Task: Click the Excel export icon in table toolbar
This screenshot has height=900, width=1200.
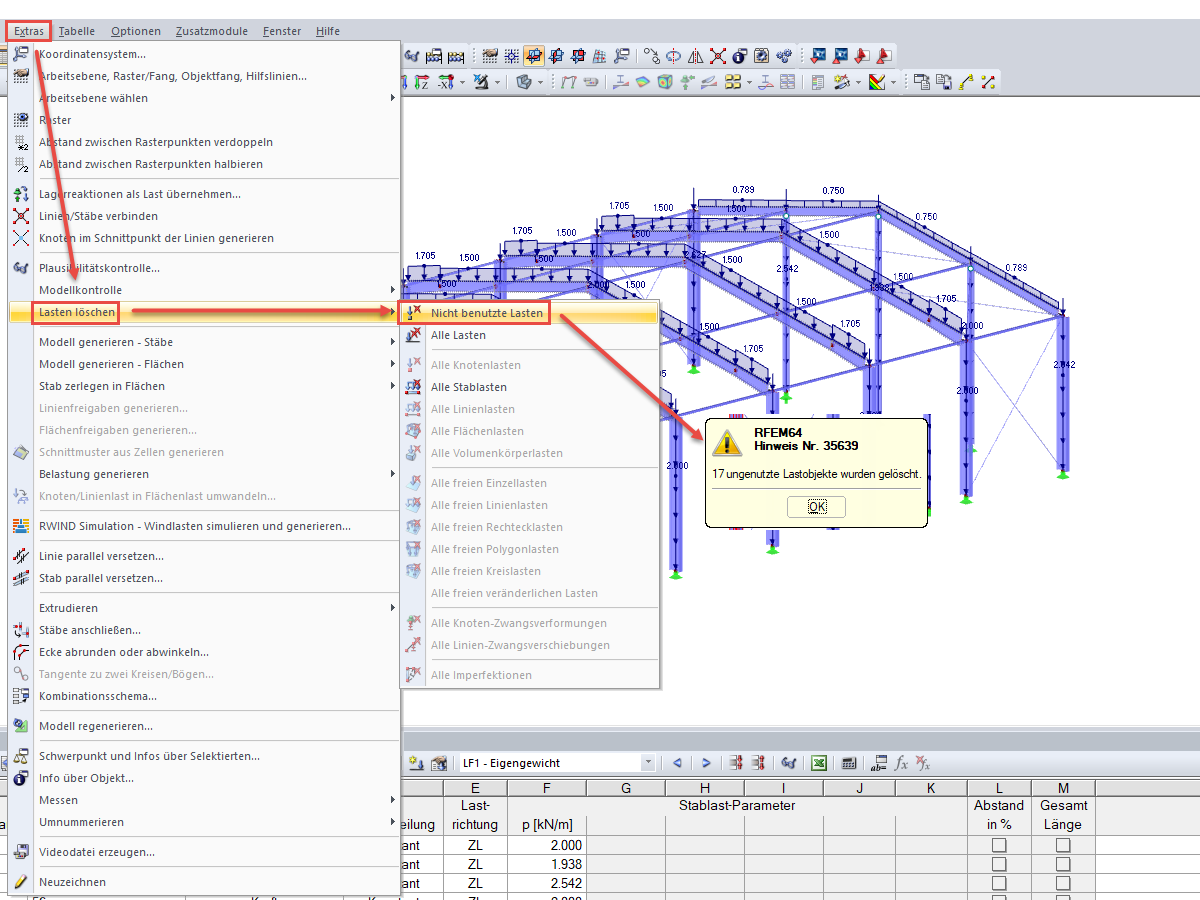Action: click(x=818, y=763)
